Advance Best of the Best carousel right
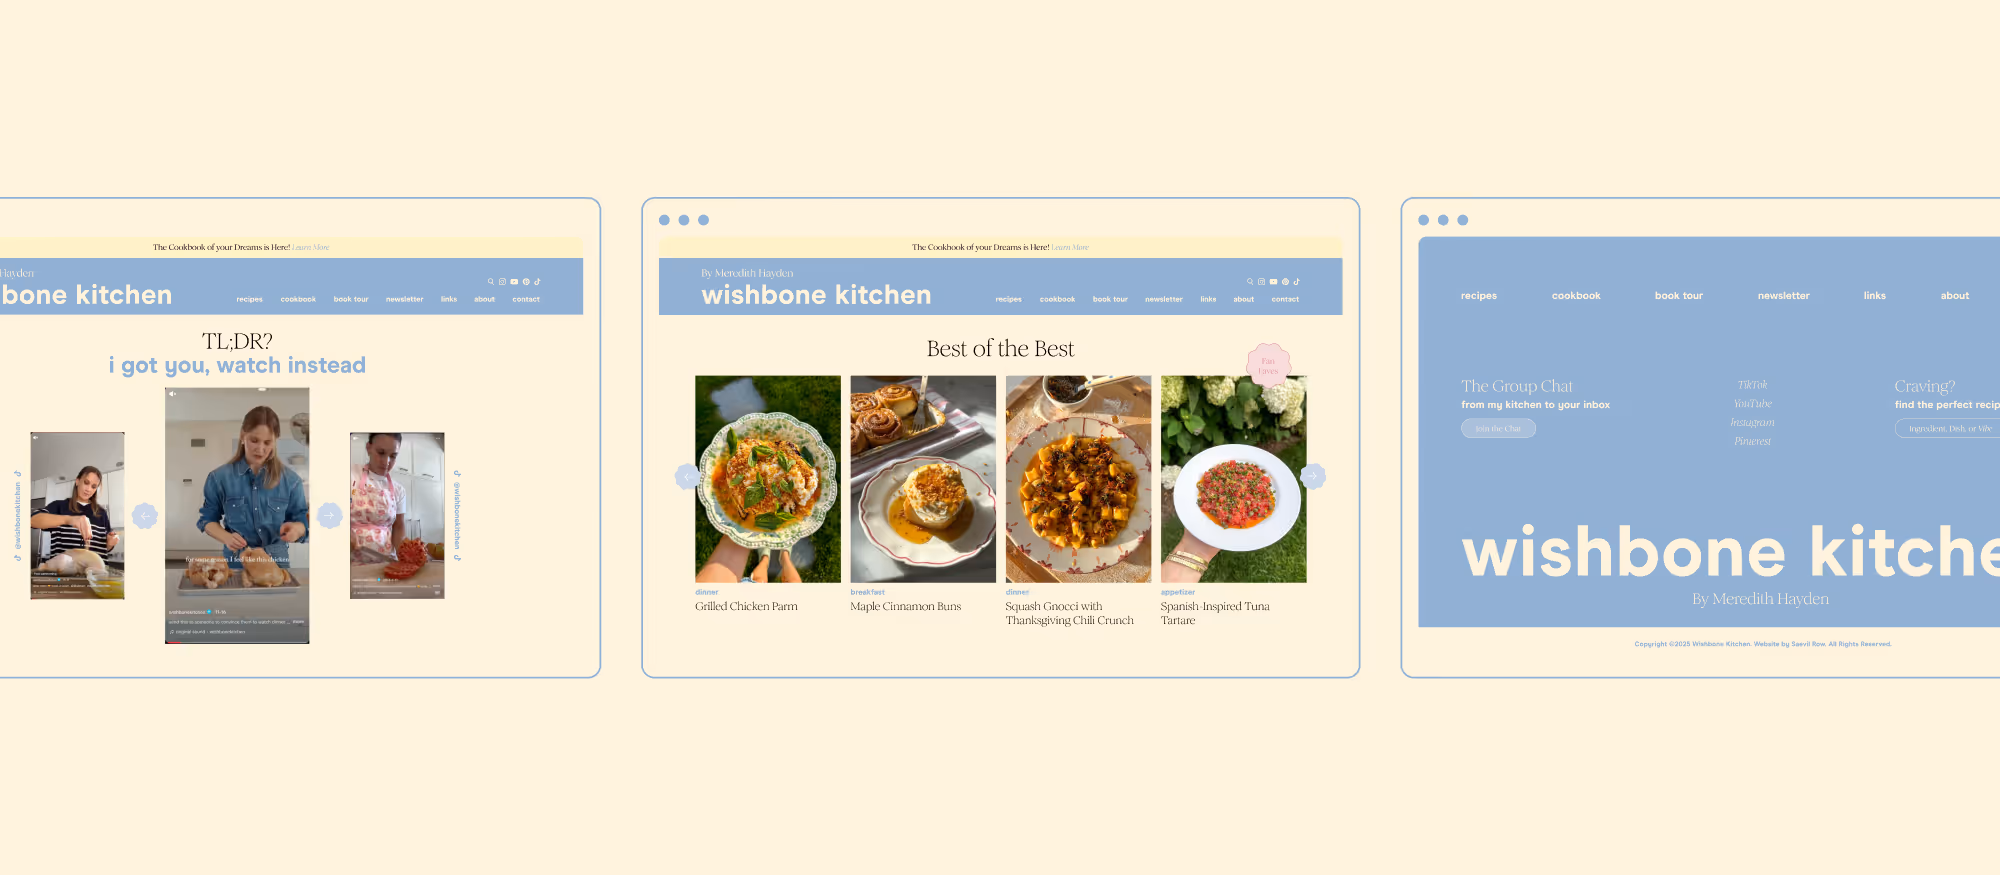This screenshot has width=2000, height=875. coord(1313,476)
